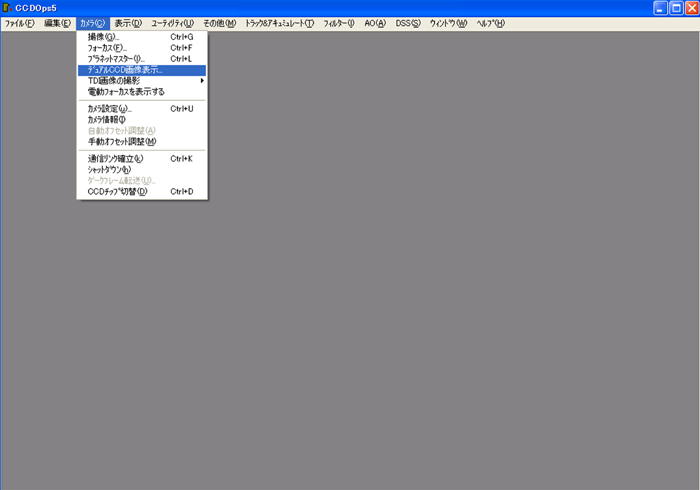This screenshot has height=490, width=700.
Task: Open the DSS menu
Action: point(408,23)
